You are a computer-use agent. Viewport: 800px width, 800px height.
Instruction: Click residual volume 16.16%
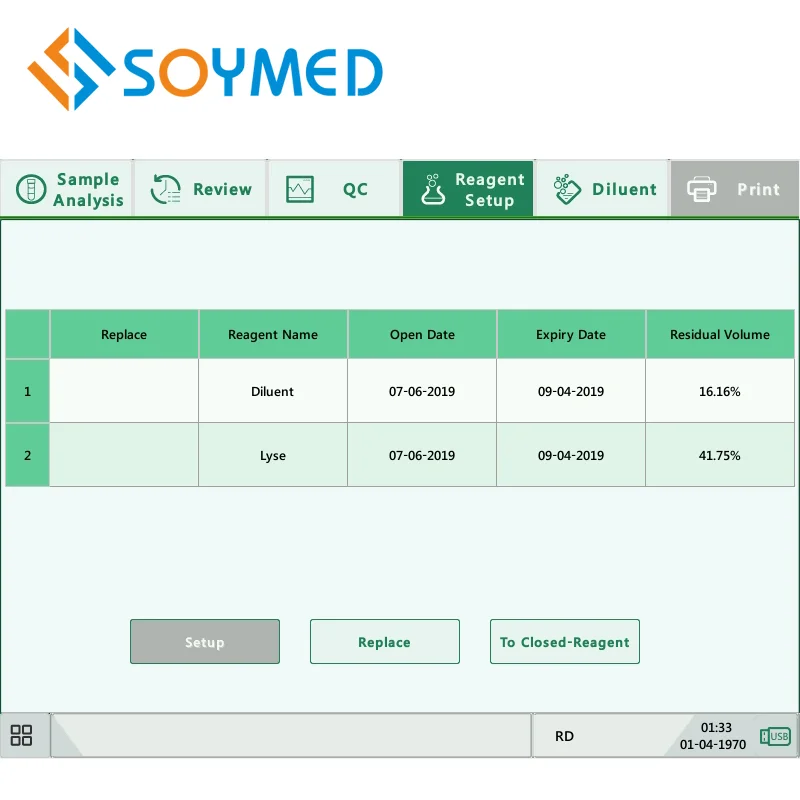click(x=720, y=391)
